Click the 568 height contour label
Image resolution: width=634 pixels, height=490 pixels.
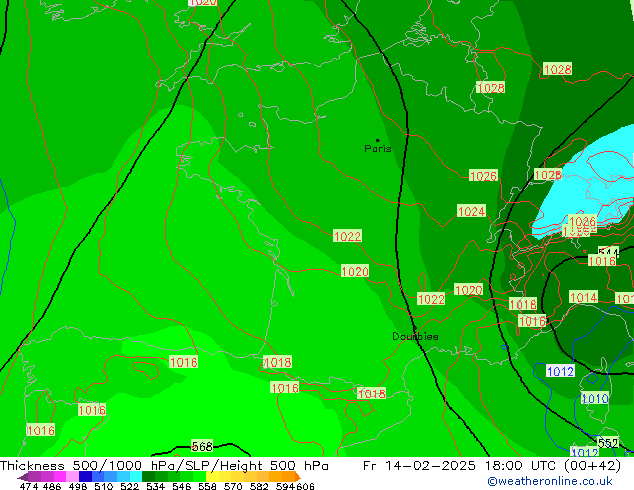[202, 446]
